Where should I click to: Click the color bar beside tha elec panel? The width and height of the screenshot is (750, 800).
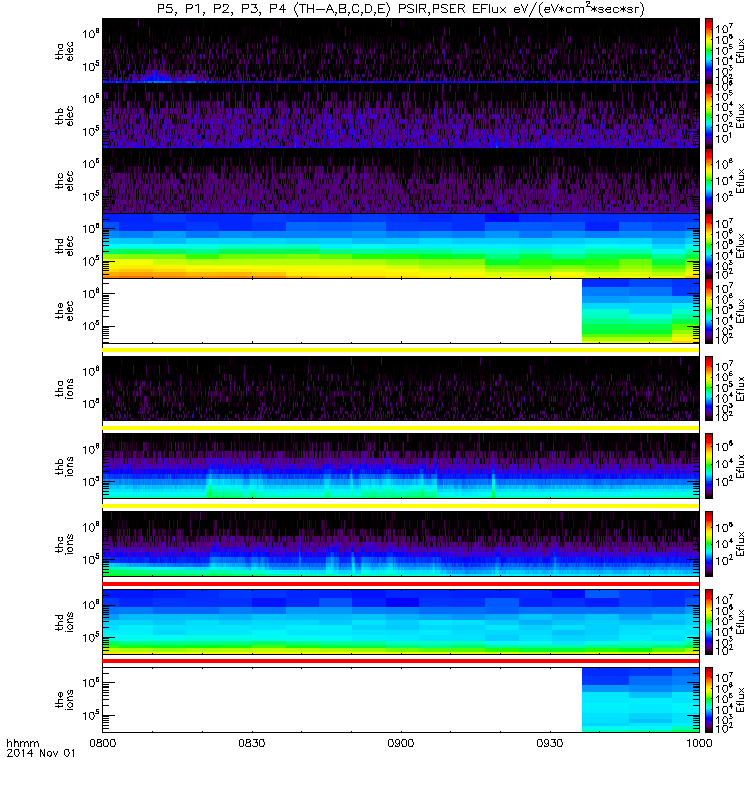click(709, 51)
